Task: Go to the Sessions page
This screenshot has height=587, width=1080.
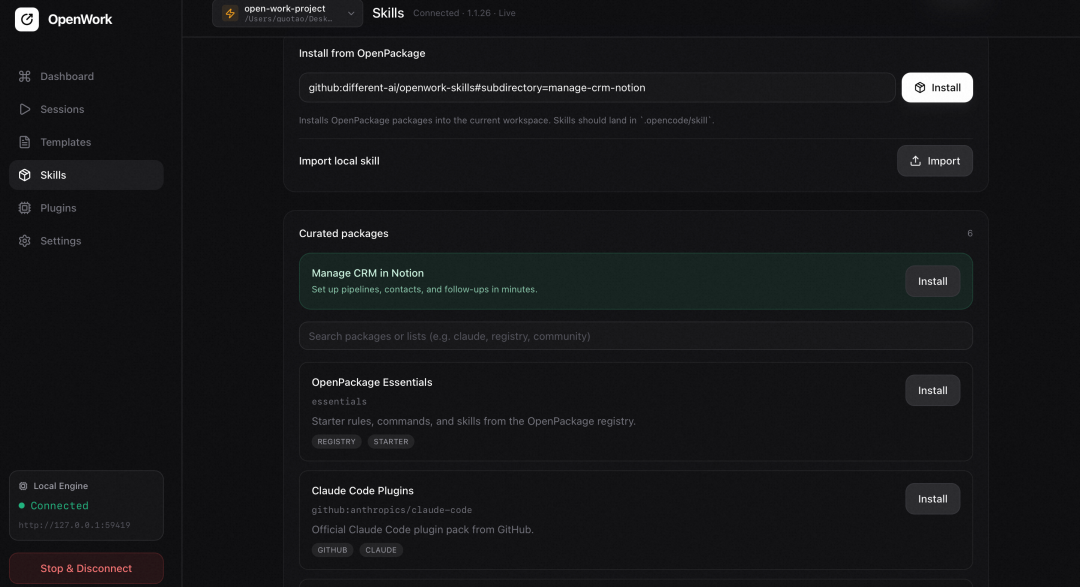Action: (62, 109)
